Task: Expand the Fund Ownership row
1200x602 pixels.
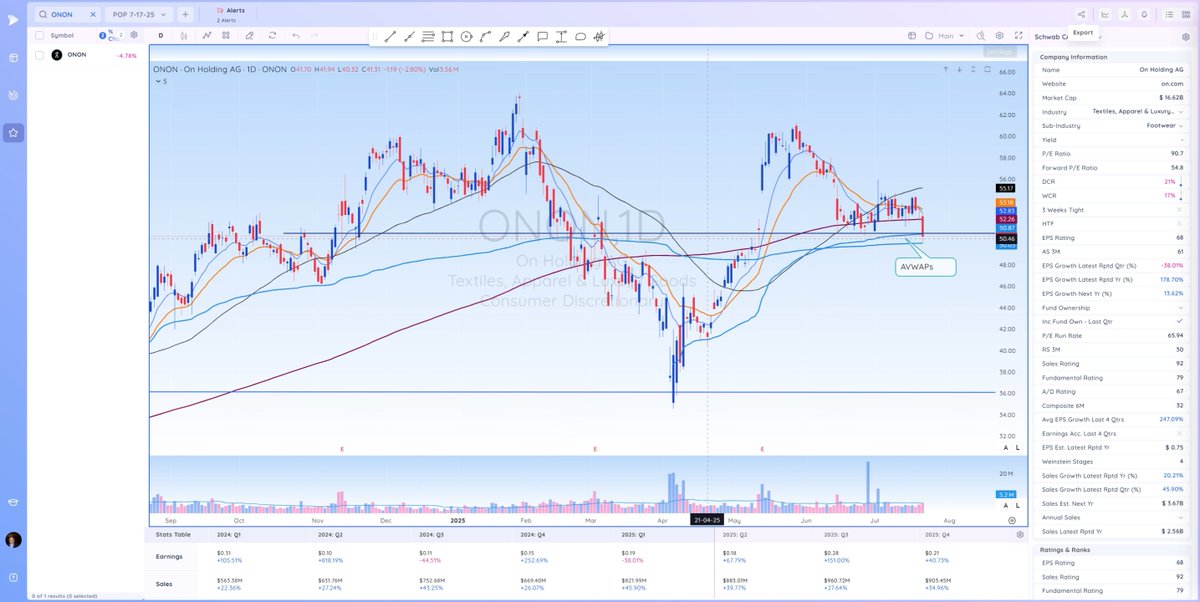Action: [x=1110, y=307]
